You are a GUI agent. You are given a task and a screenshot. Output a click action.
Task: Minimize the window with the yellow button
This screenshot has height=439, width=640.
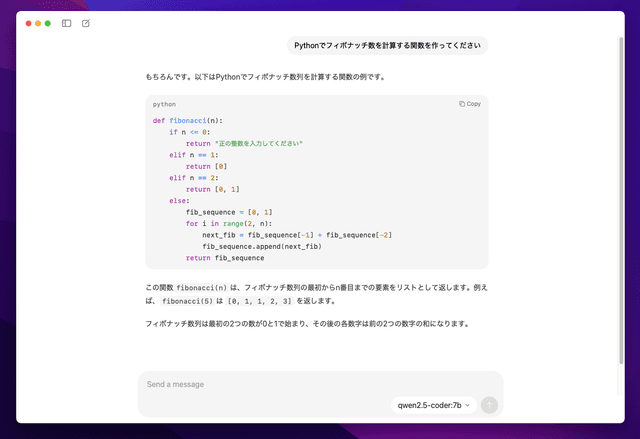[x=38, y=23]
